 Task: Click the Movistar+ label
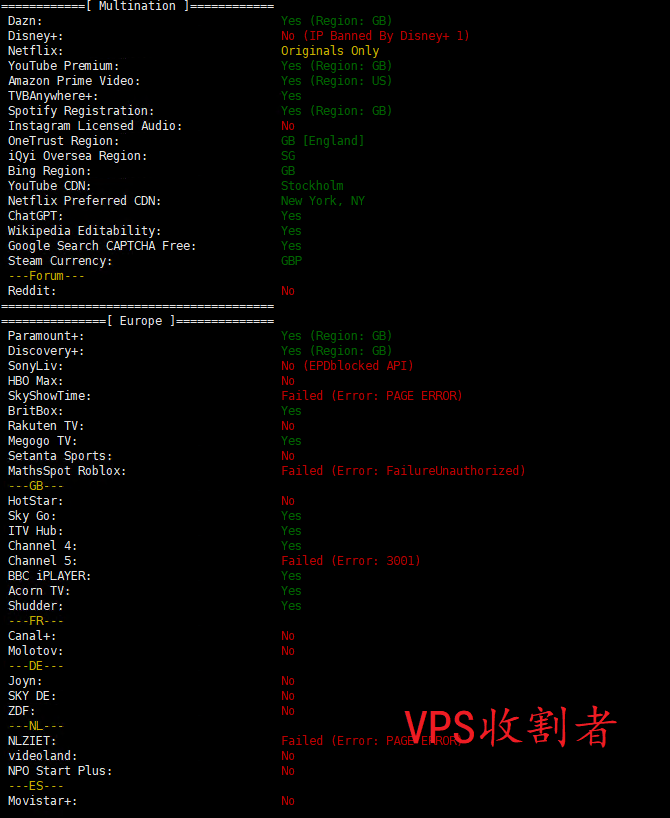42,801
